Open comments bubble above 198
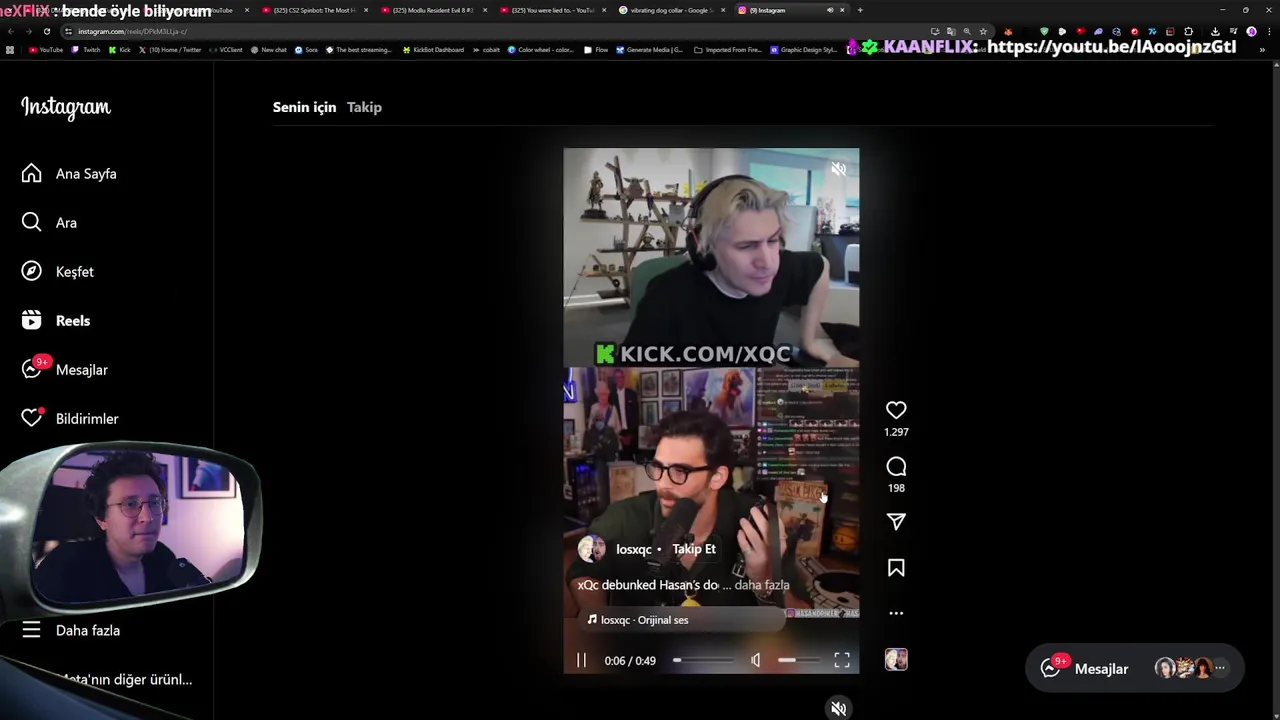This screenshot has height=720, width=1280. coord(896,467)
